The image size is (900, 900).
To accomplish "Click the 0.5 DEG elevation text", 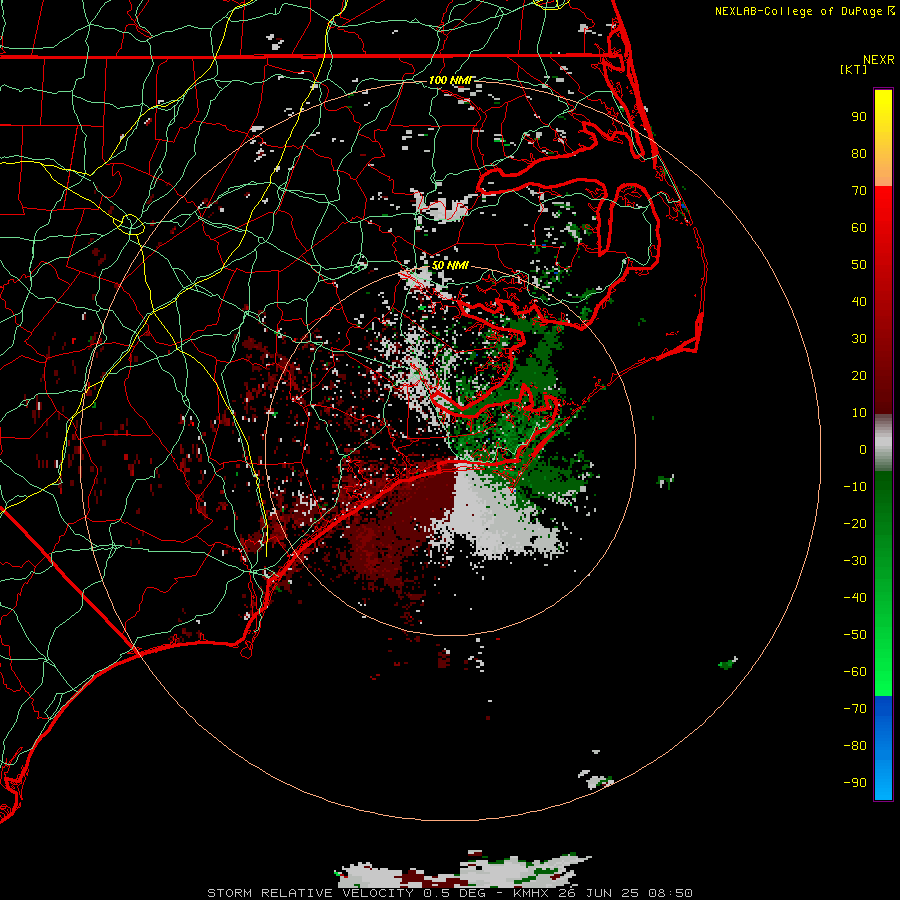I will click(455, 893).
